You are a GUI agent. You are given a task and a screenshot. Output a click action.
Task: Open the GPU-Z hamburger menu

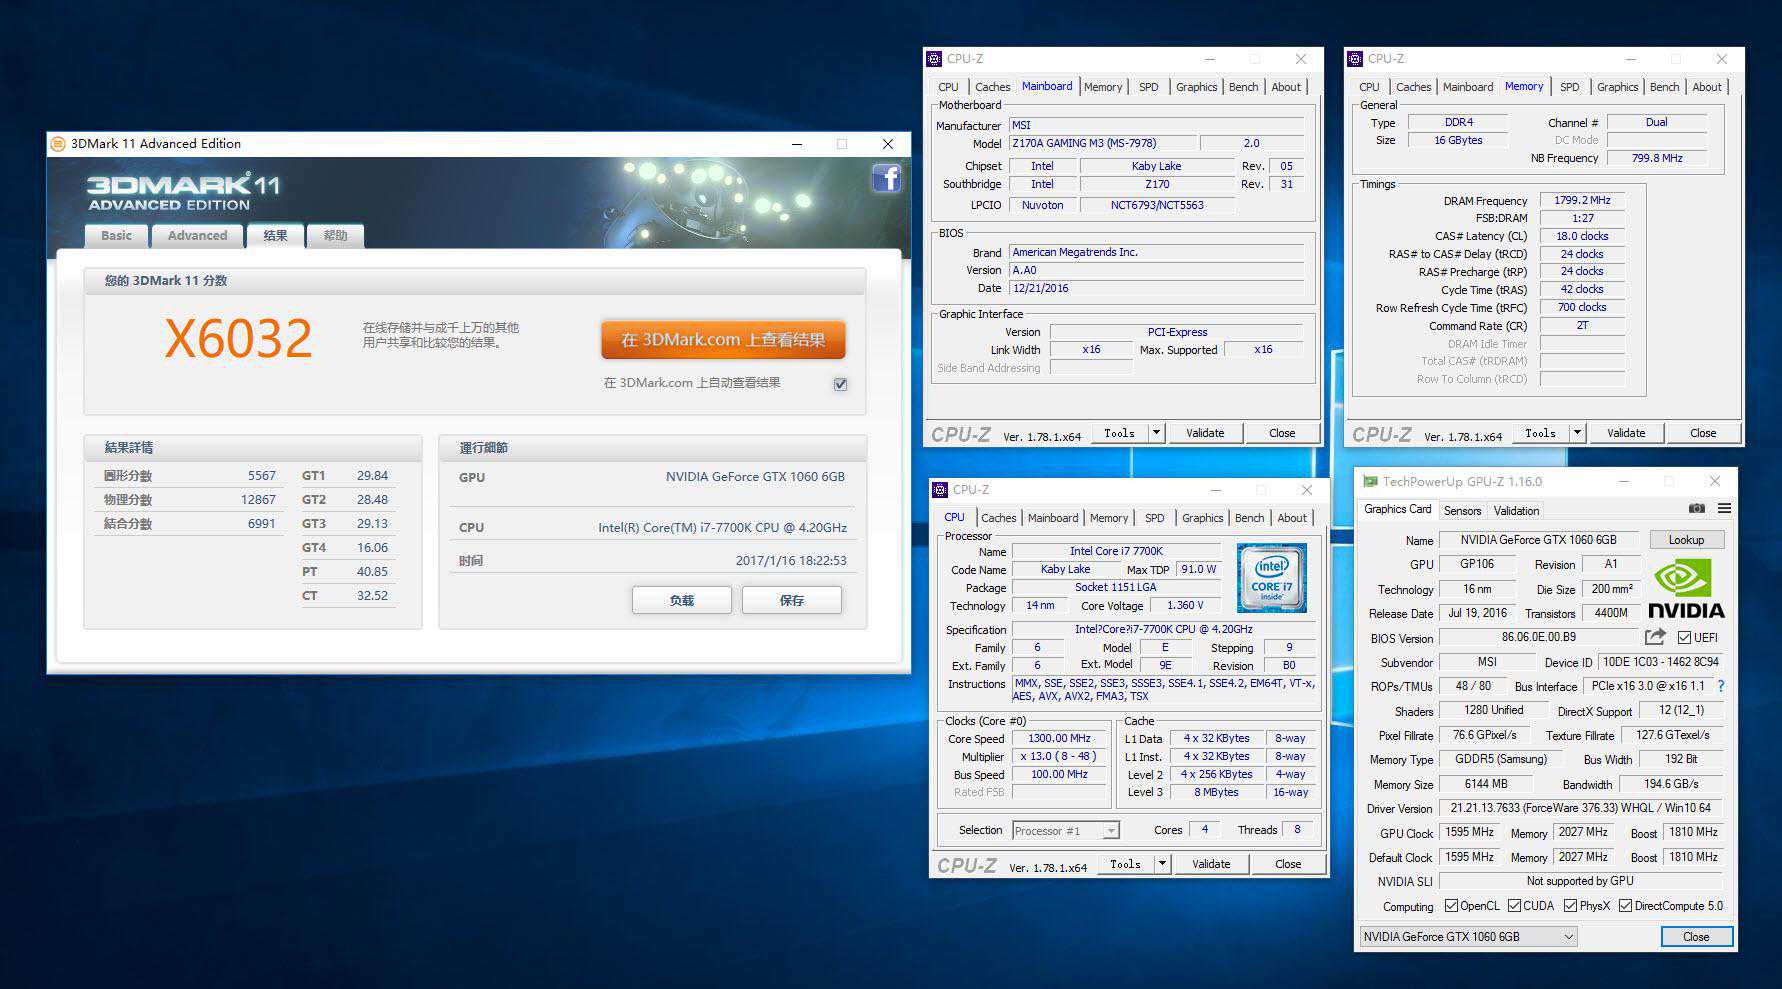point(1724,509)
